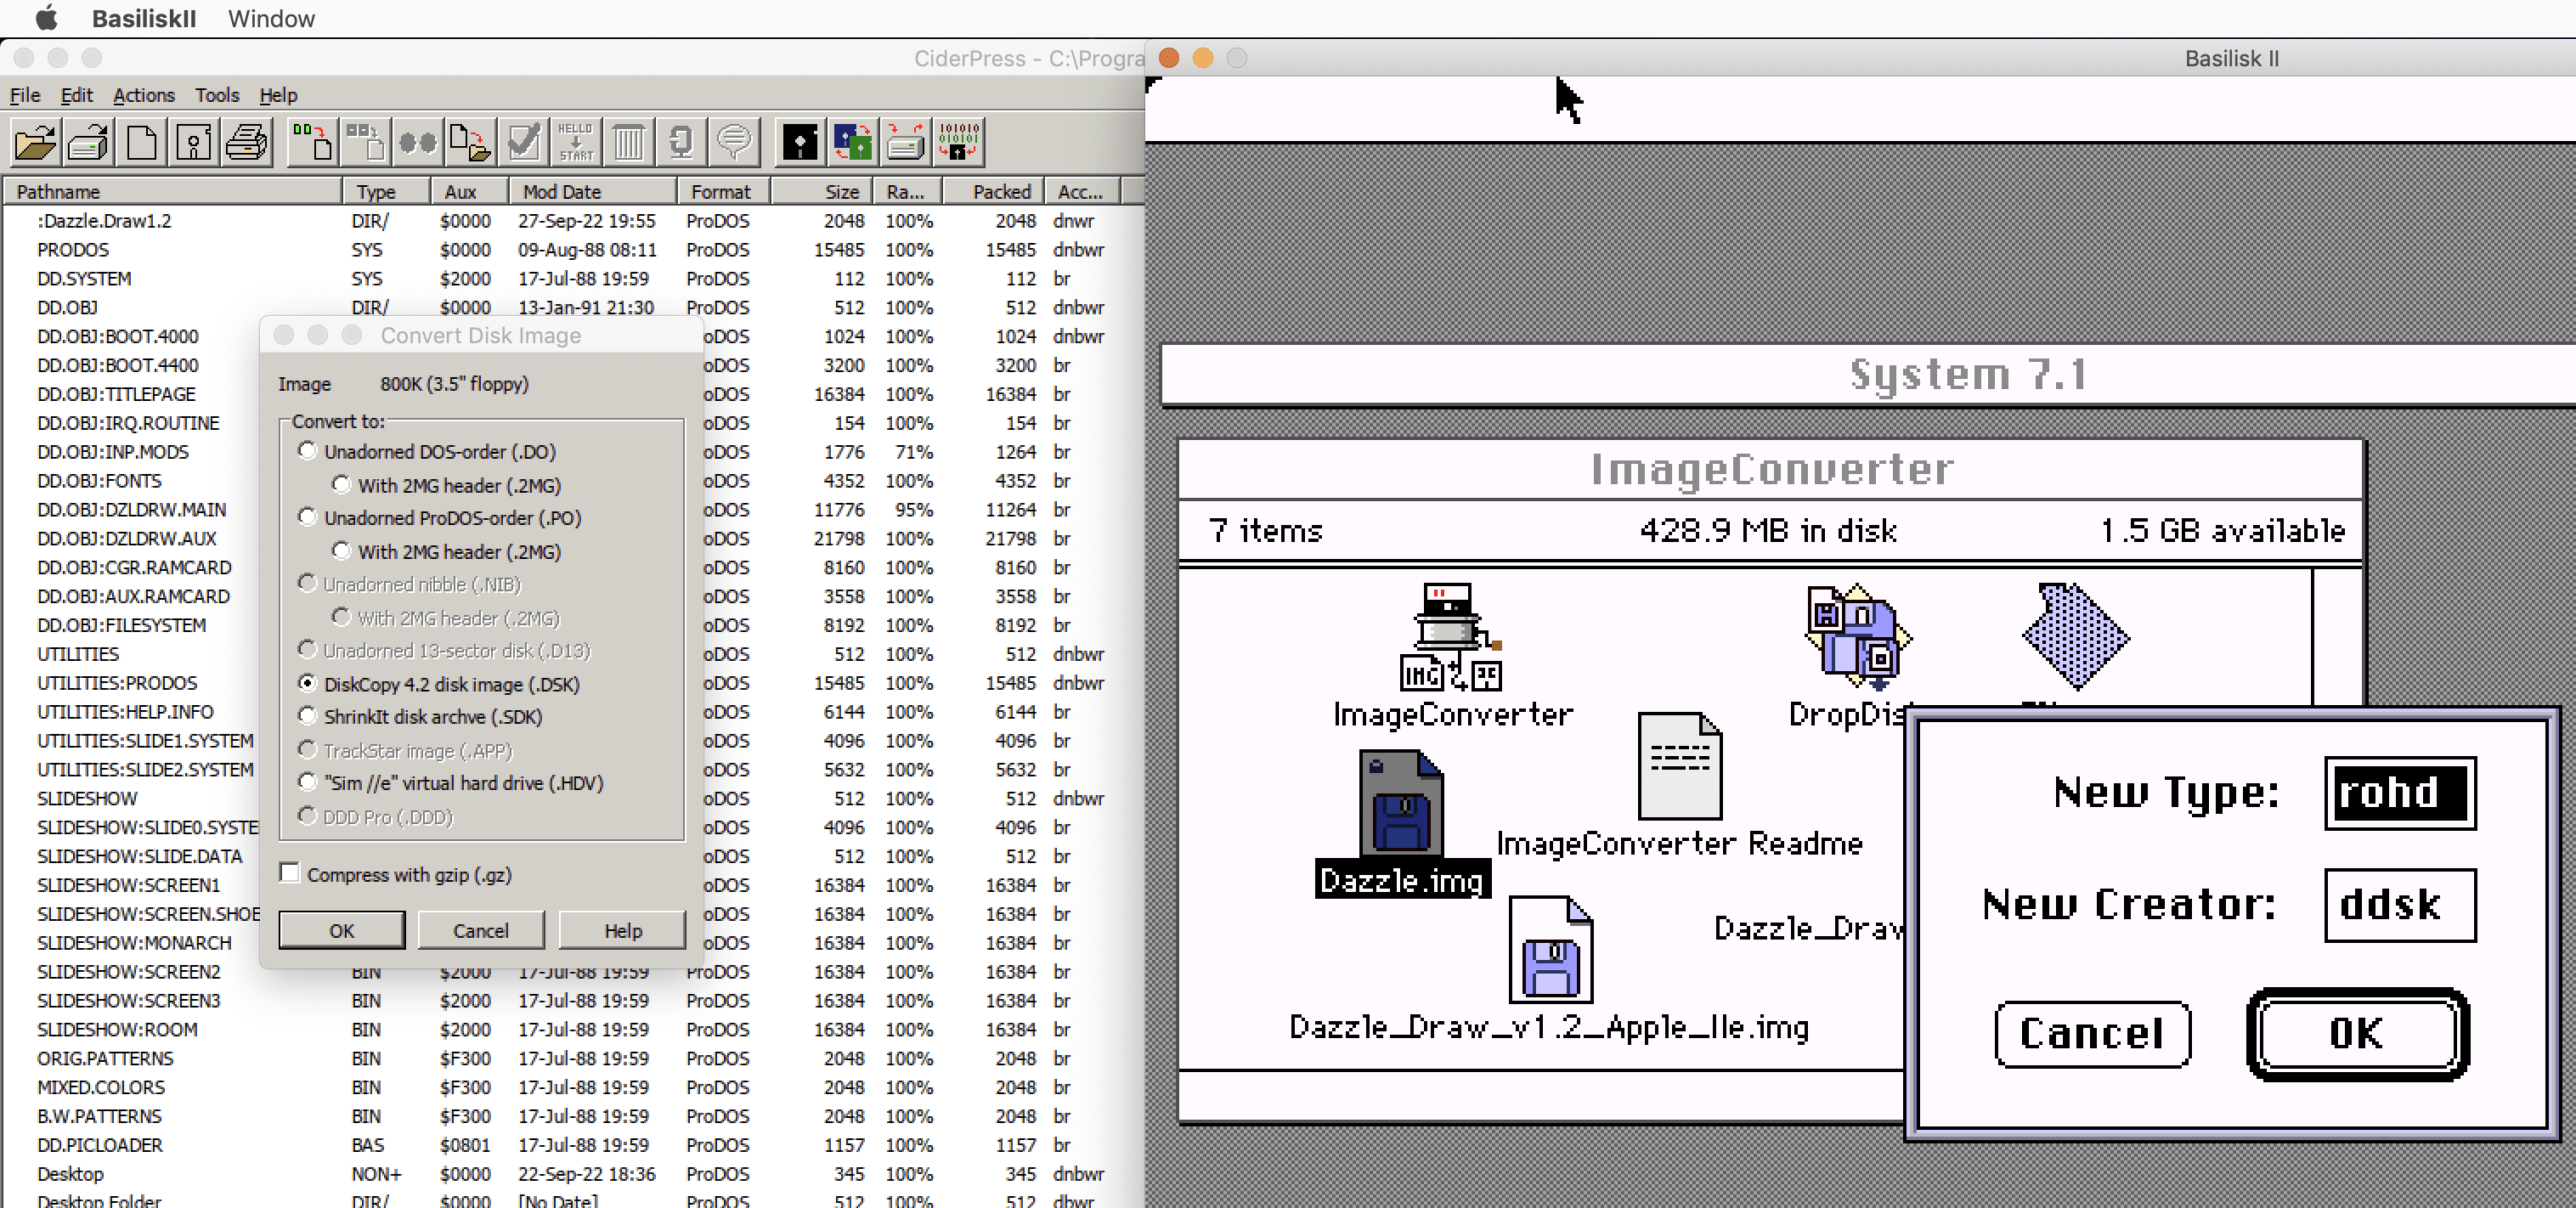2576x1208 pixels.
Task: Open the Actions menu
Action: pos(144,95)
